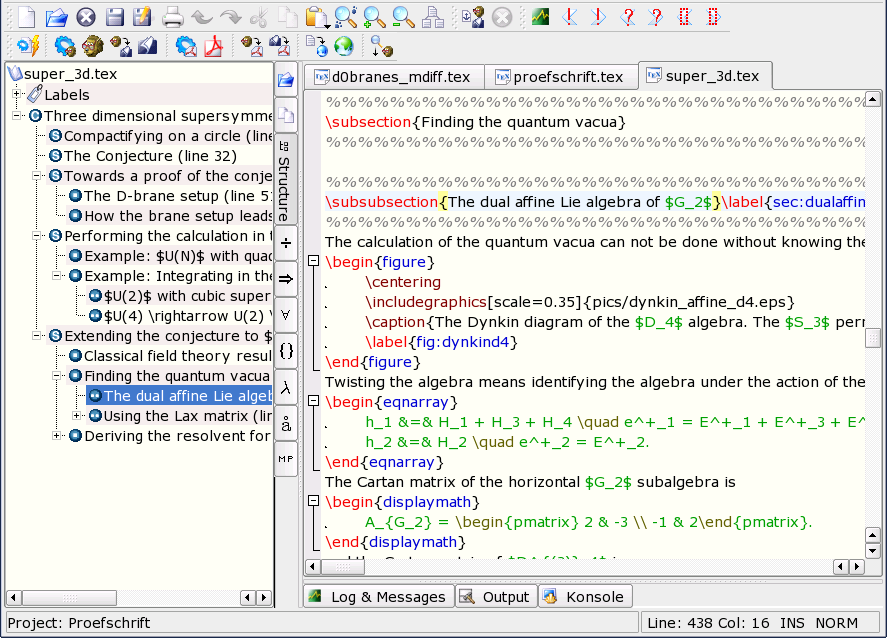Select 'The Conjecture (line 32)' in structure tree
The height and width of the screenshot is (638, 887).
point(150,156)
